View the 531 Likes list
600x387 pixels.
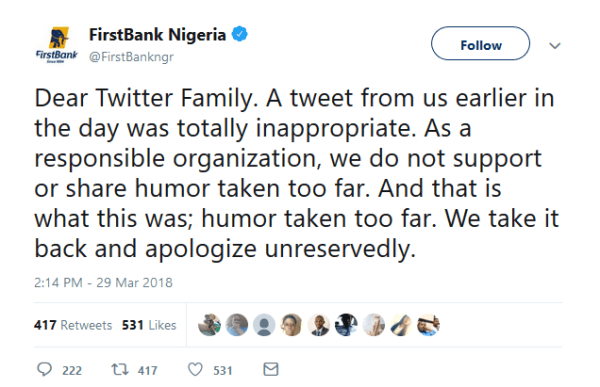coord(149,325)
